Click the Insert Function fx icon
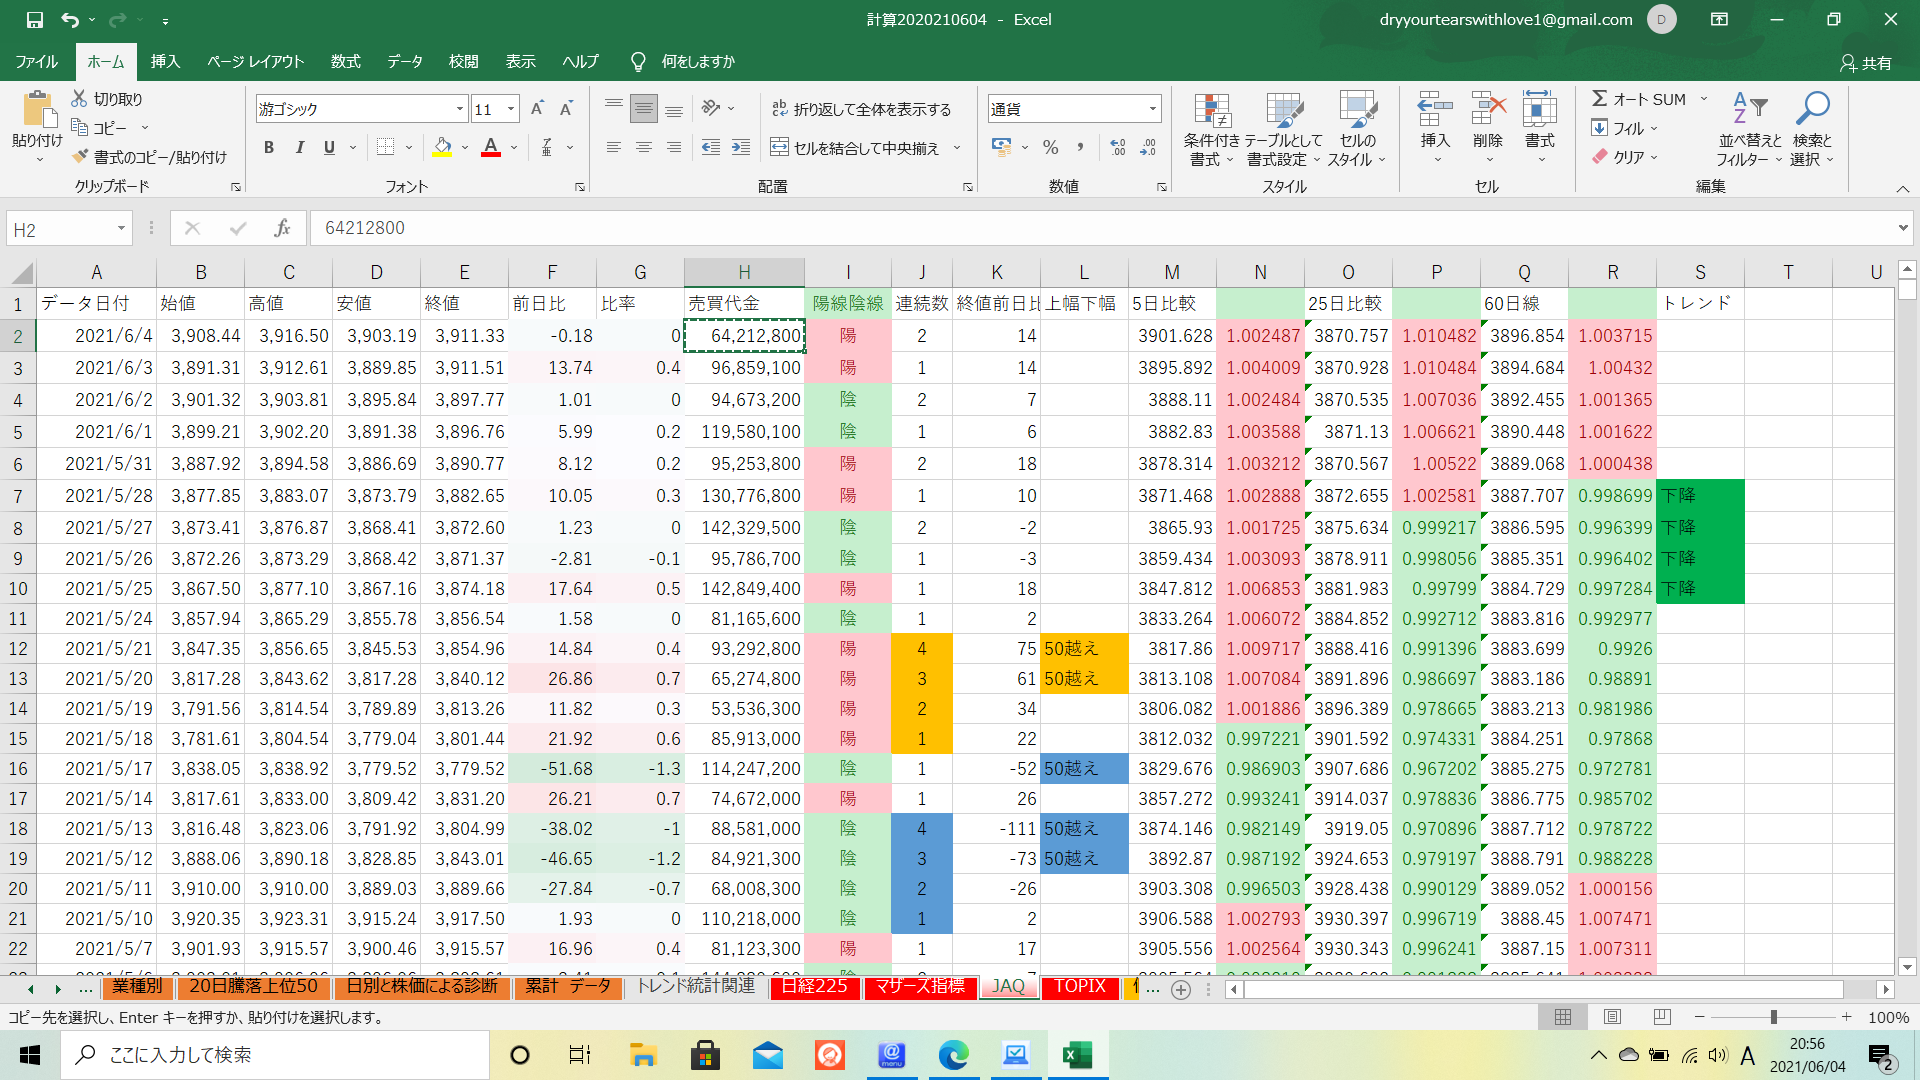1920x1080 pixels. click(x=282, y=228)
